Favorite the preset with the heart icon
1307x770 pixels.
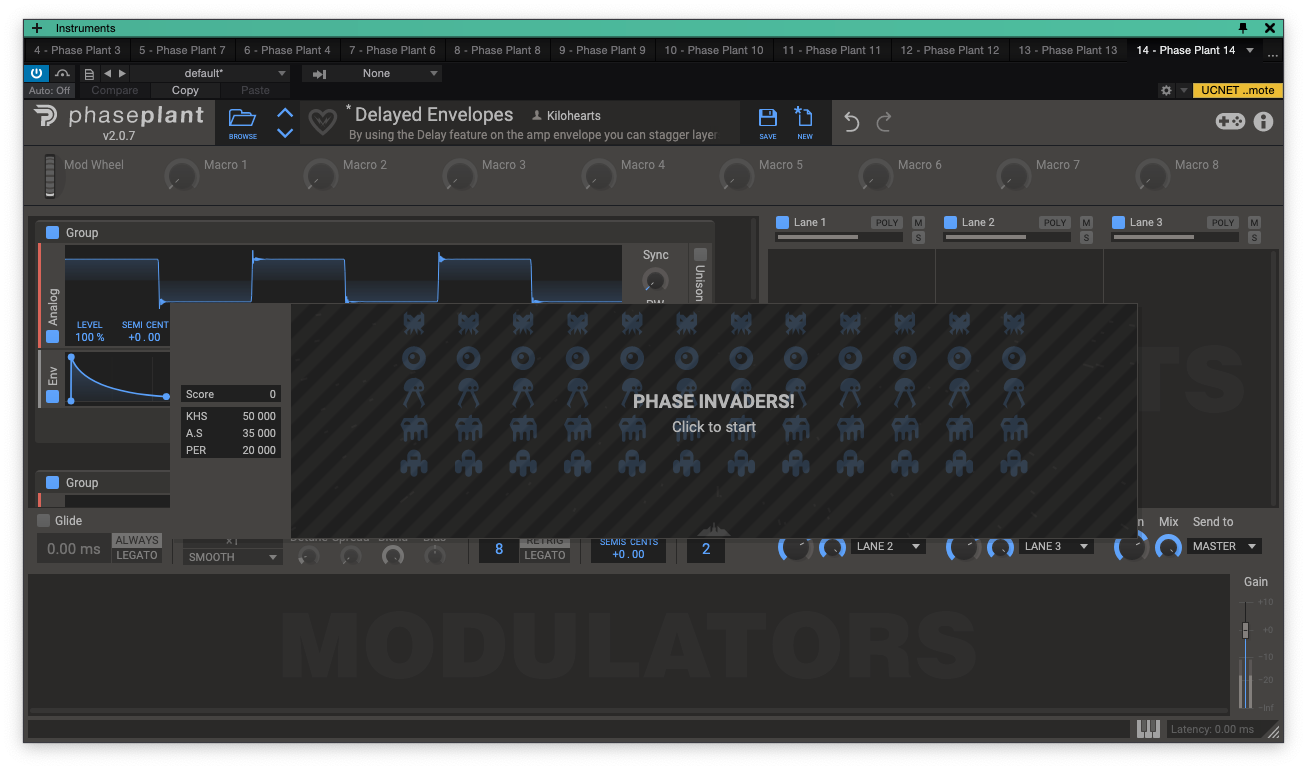(322, 122)
